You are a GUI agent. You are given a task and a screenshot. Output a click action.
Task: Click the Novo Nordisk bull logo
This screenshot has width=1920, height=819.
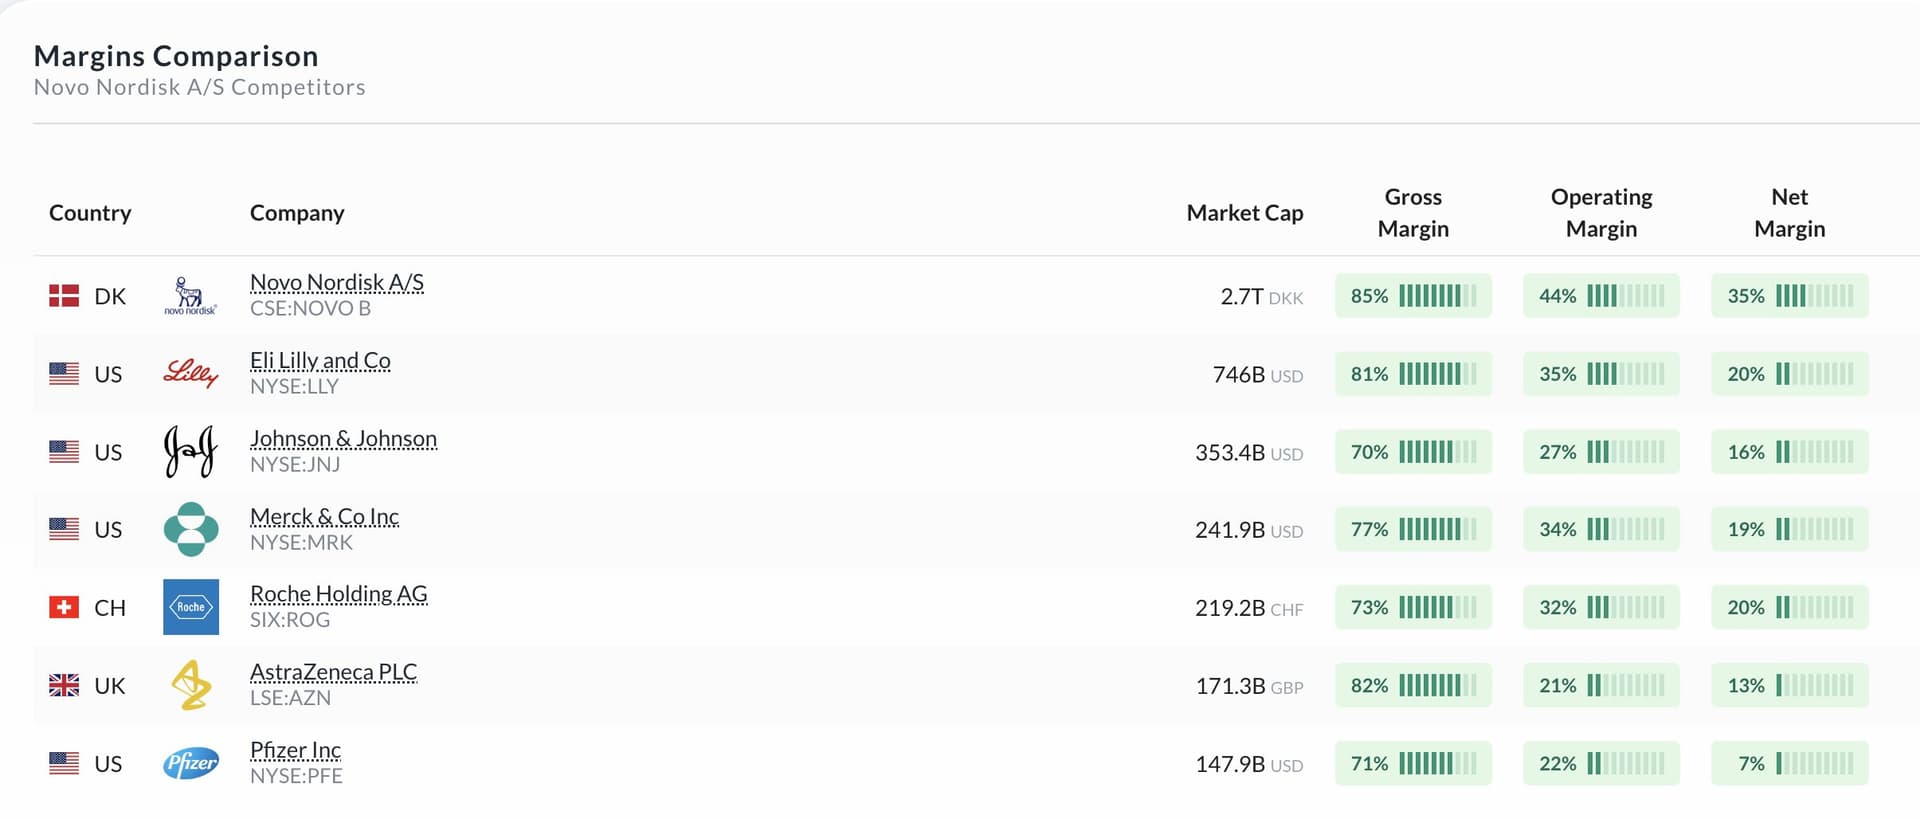click(190, 296)
